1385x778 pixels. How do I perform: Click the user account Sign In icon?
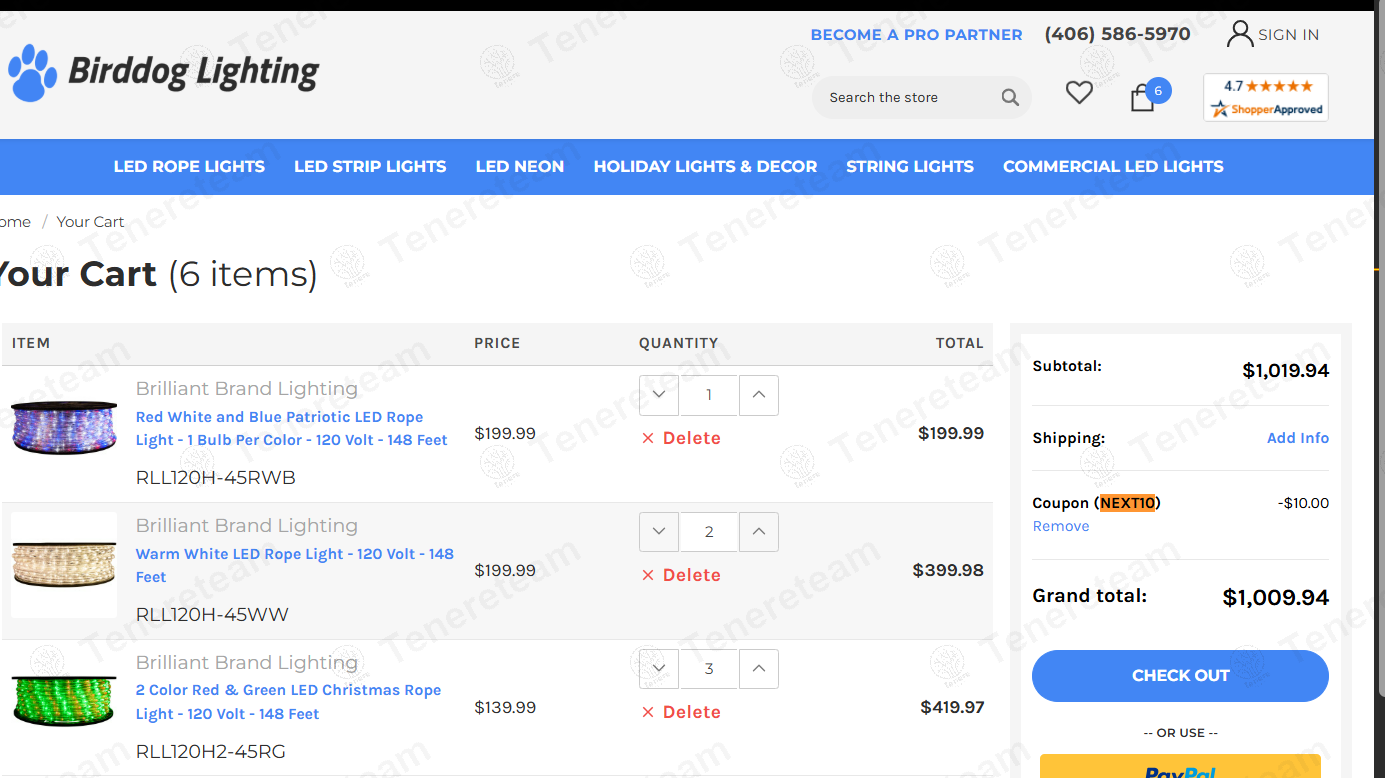tap(1240, 34)
